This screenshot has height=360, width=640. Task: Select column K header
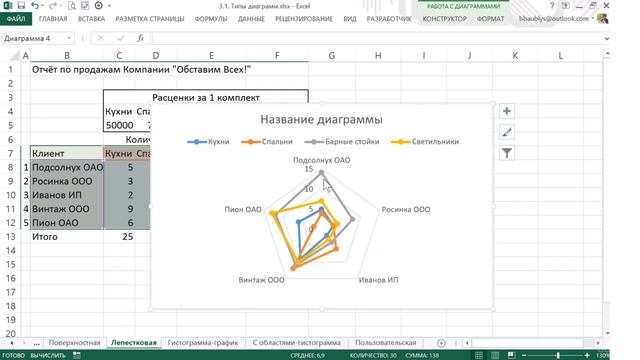point(515,56)
